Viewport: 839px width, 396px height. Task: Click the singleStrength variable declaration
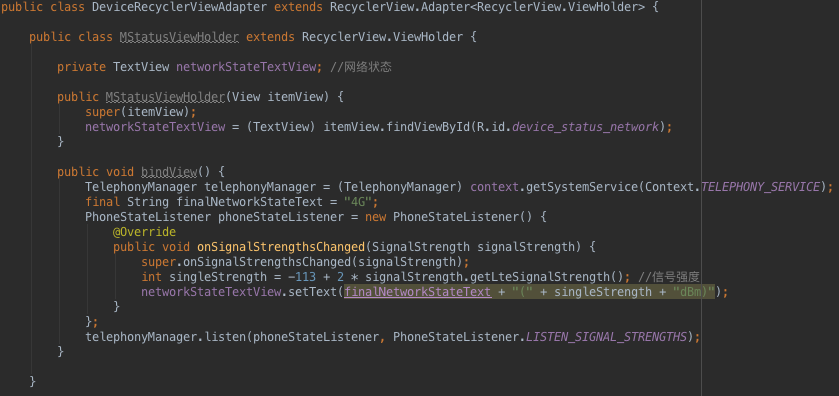[218, 277]
